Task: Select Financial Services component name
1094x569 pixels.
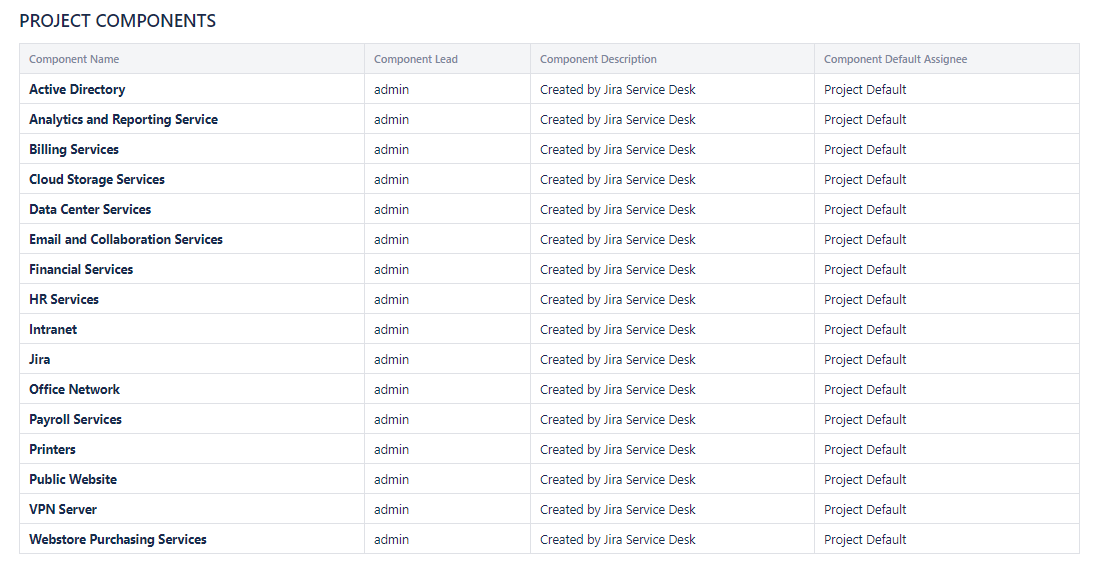Action: [81, 269]
